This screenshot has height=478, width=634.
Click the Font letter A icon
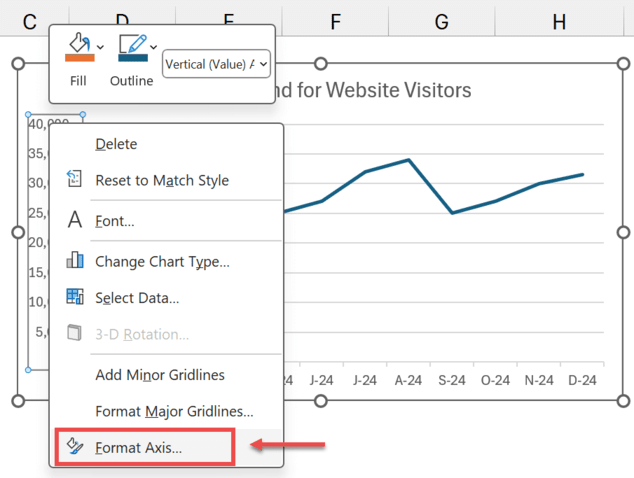[x=75, y=220]
